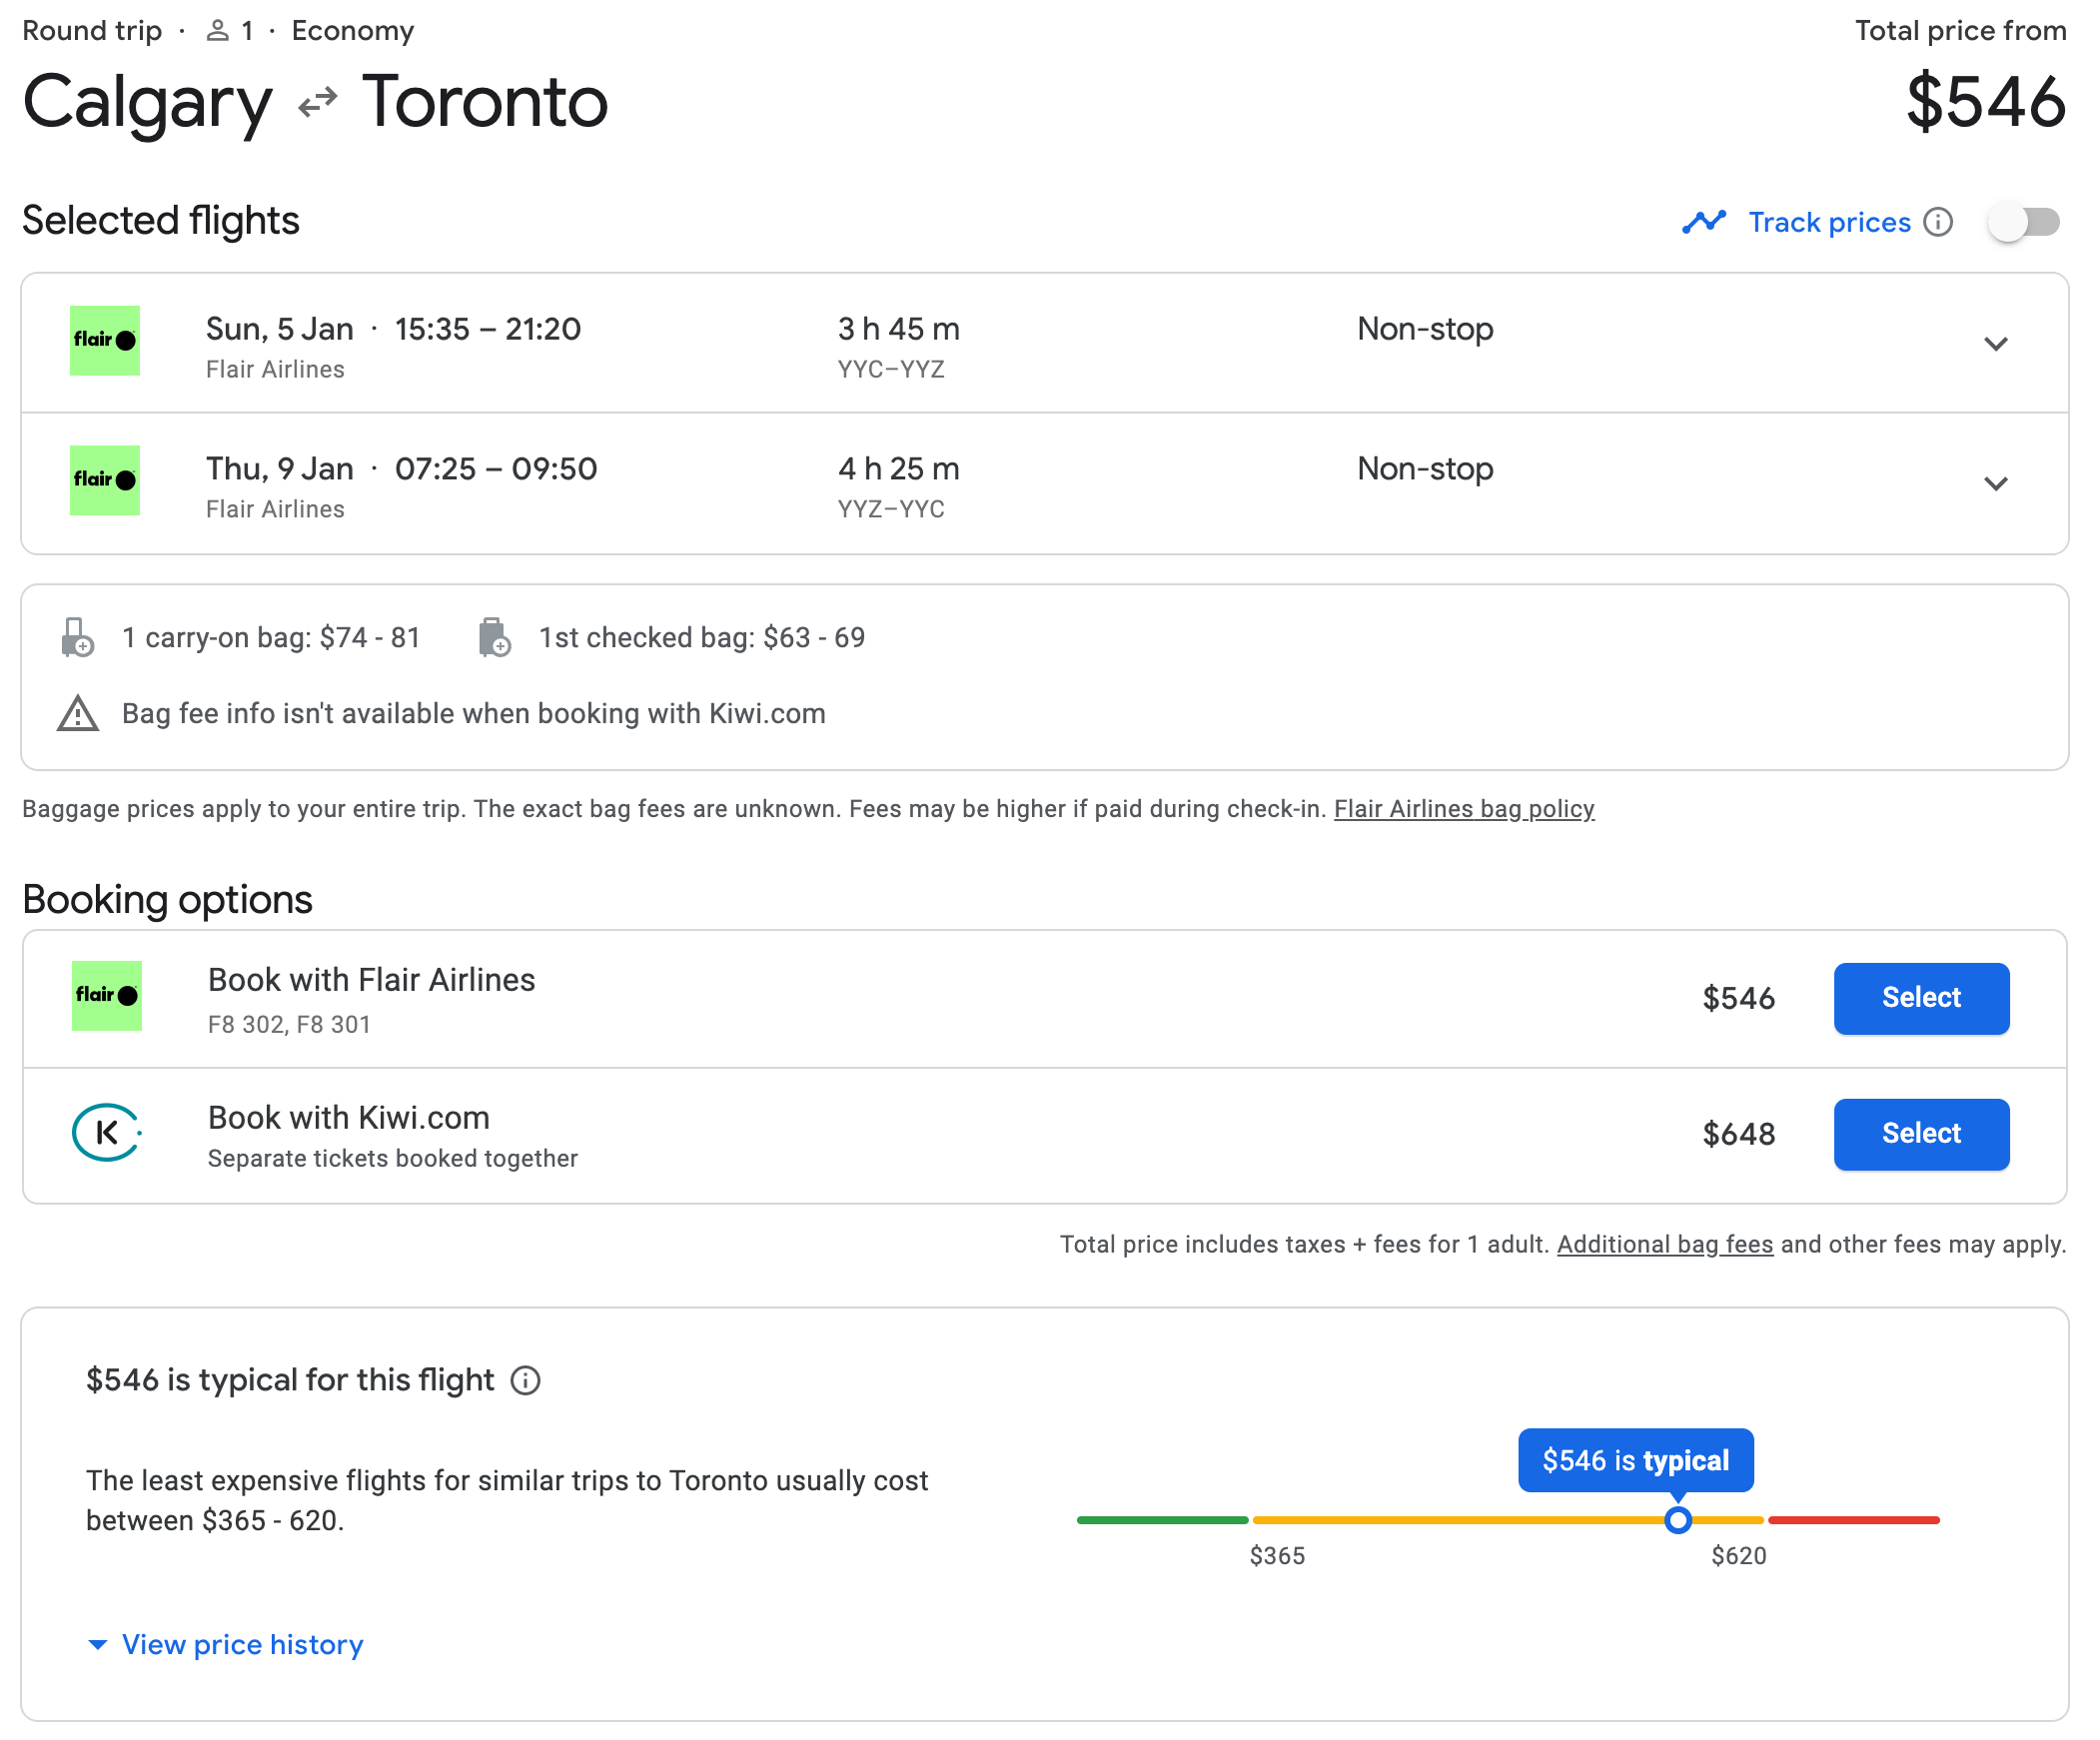Click the '4 h 25 m' duration
Screen dimensions: 2100x1740
[x=899, y=468]
